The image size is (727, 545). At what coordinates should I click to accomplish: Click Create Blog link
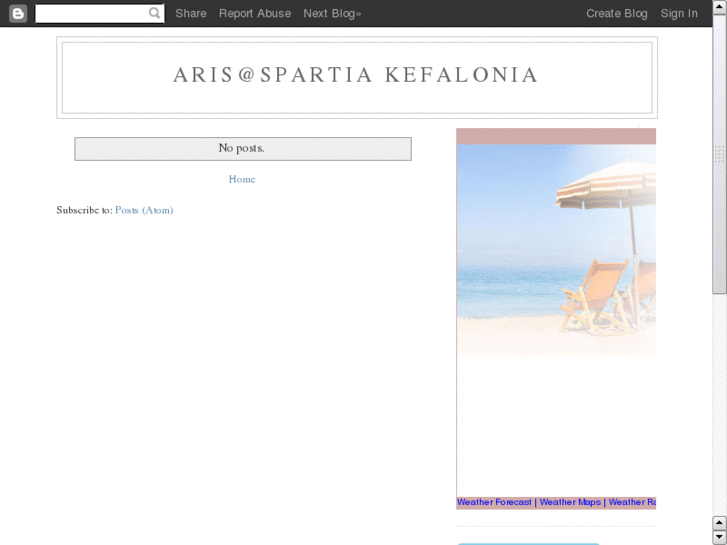(x=617, y=13)
